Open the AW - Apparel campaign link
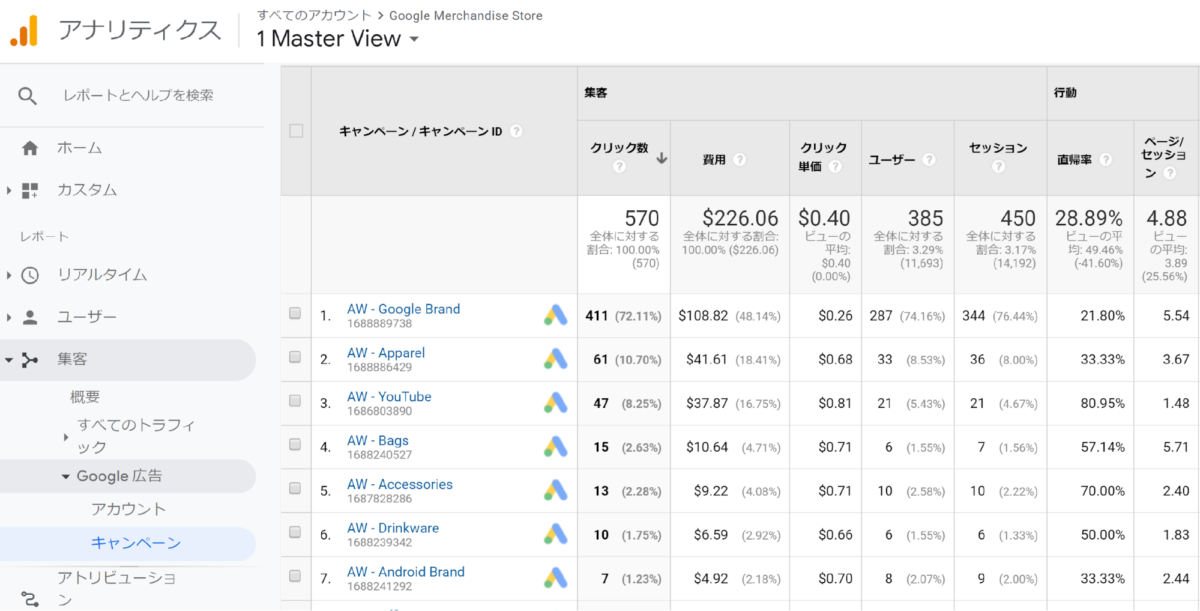 (386, 353)
